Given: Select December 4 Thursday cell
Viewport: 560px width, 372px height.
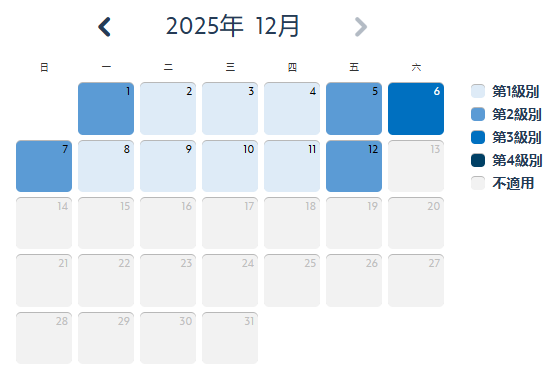Looking at the screenshot, I should (x=292, y=109).
